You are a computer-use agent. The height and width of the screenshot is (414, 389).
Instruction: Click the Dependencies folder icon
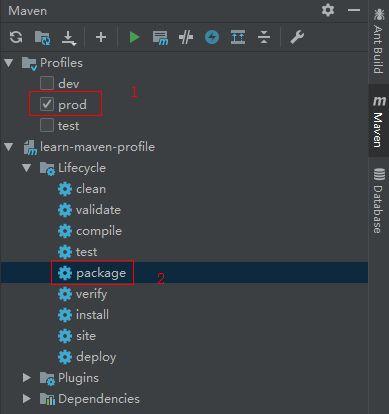pyautogui.click(x=47, y=399)
